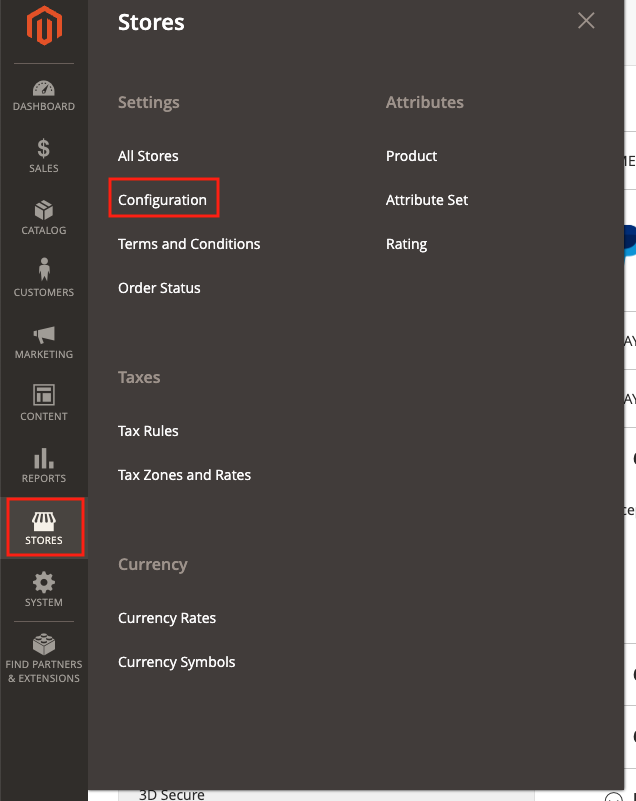636x801 pixels.
Task: Open the Sales menu
Action: coord(44,156)
